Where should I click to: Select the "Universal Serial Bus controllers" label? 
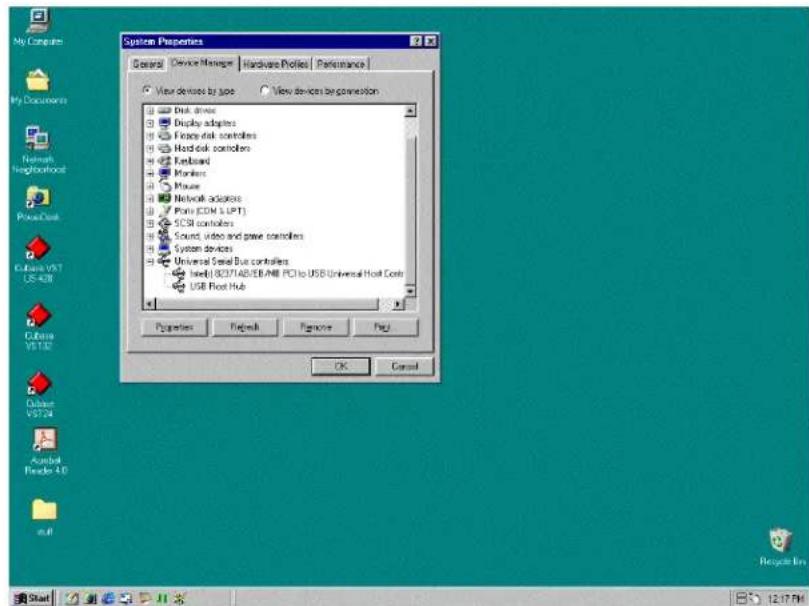232,261
